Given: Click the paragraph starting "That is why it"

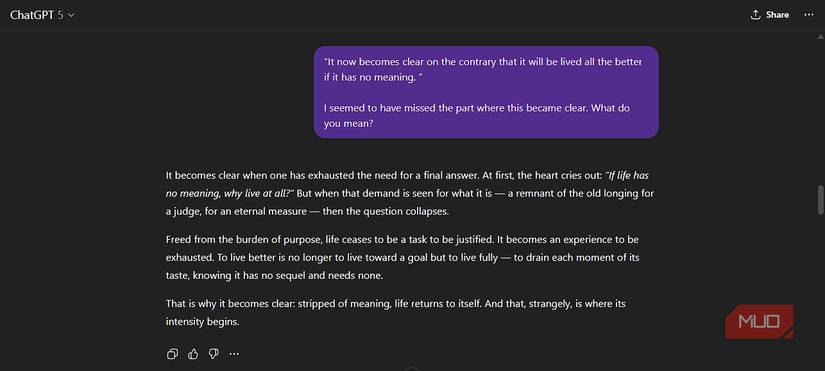Looking at the screenshot, I should 396,313.
